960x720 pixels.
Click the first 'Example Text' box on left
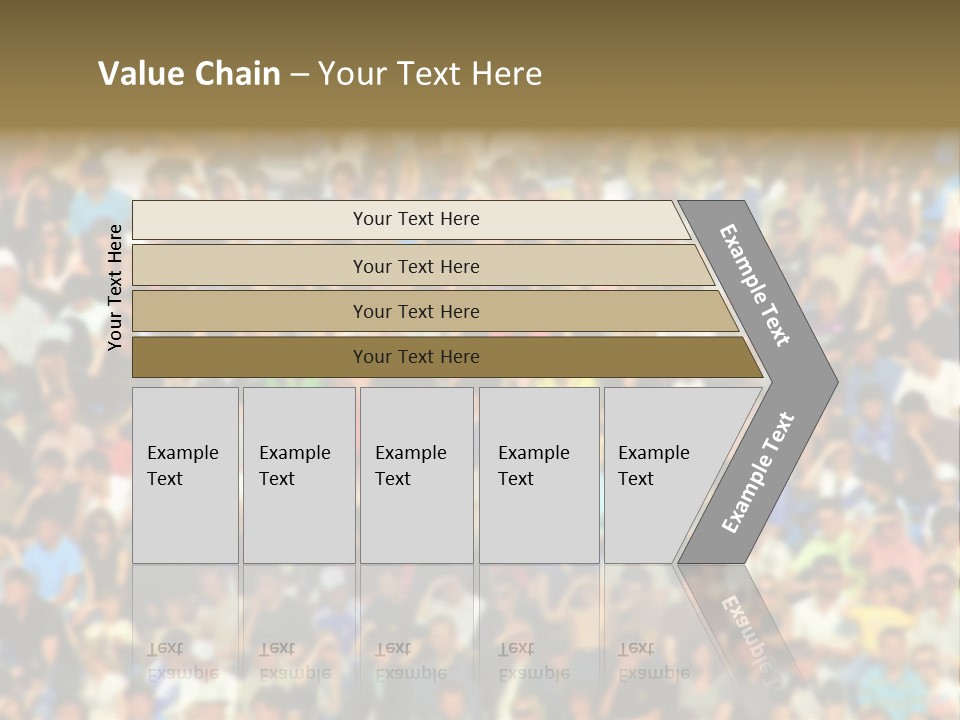click(184, 474)
